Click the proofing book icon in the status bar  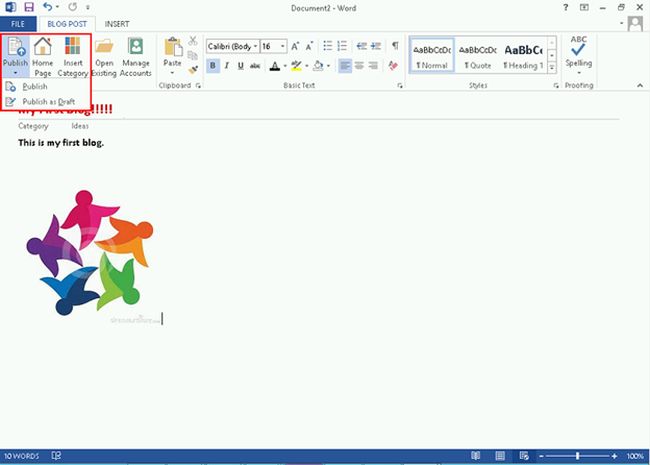tap(56, 455)
